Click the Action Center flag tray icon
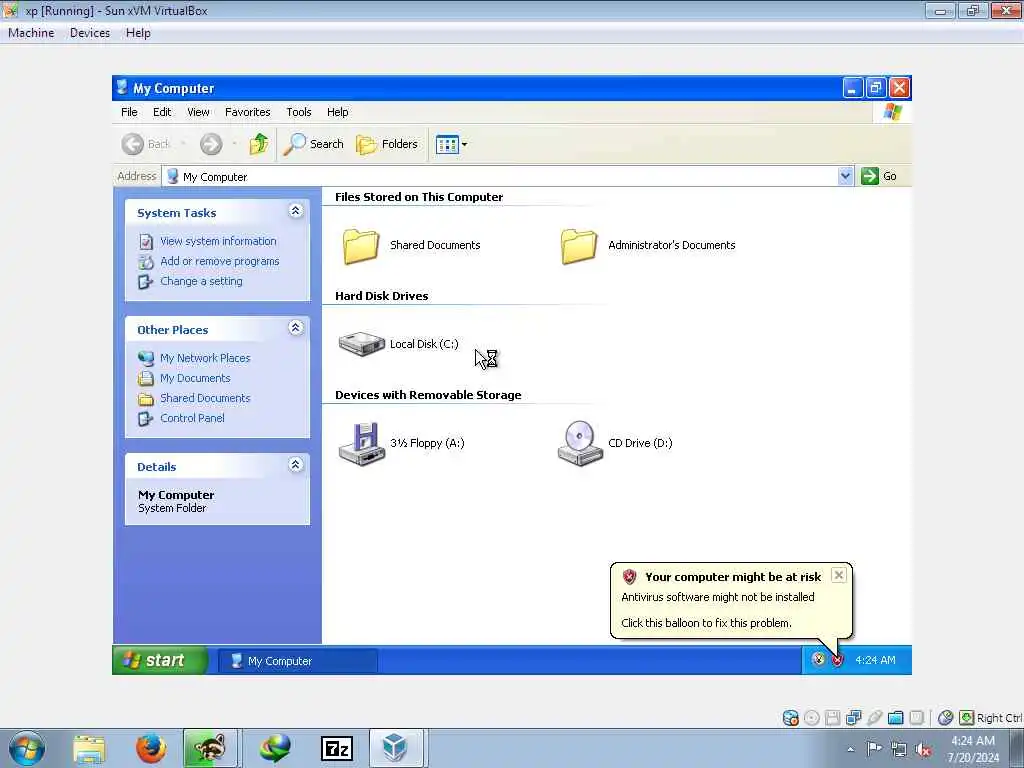This screenshot has height=768, width=1024. point(874,748)
